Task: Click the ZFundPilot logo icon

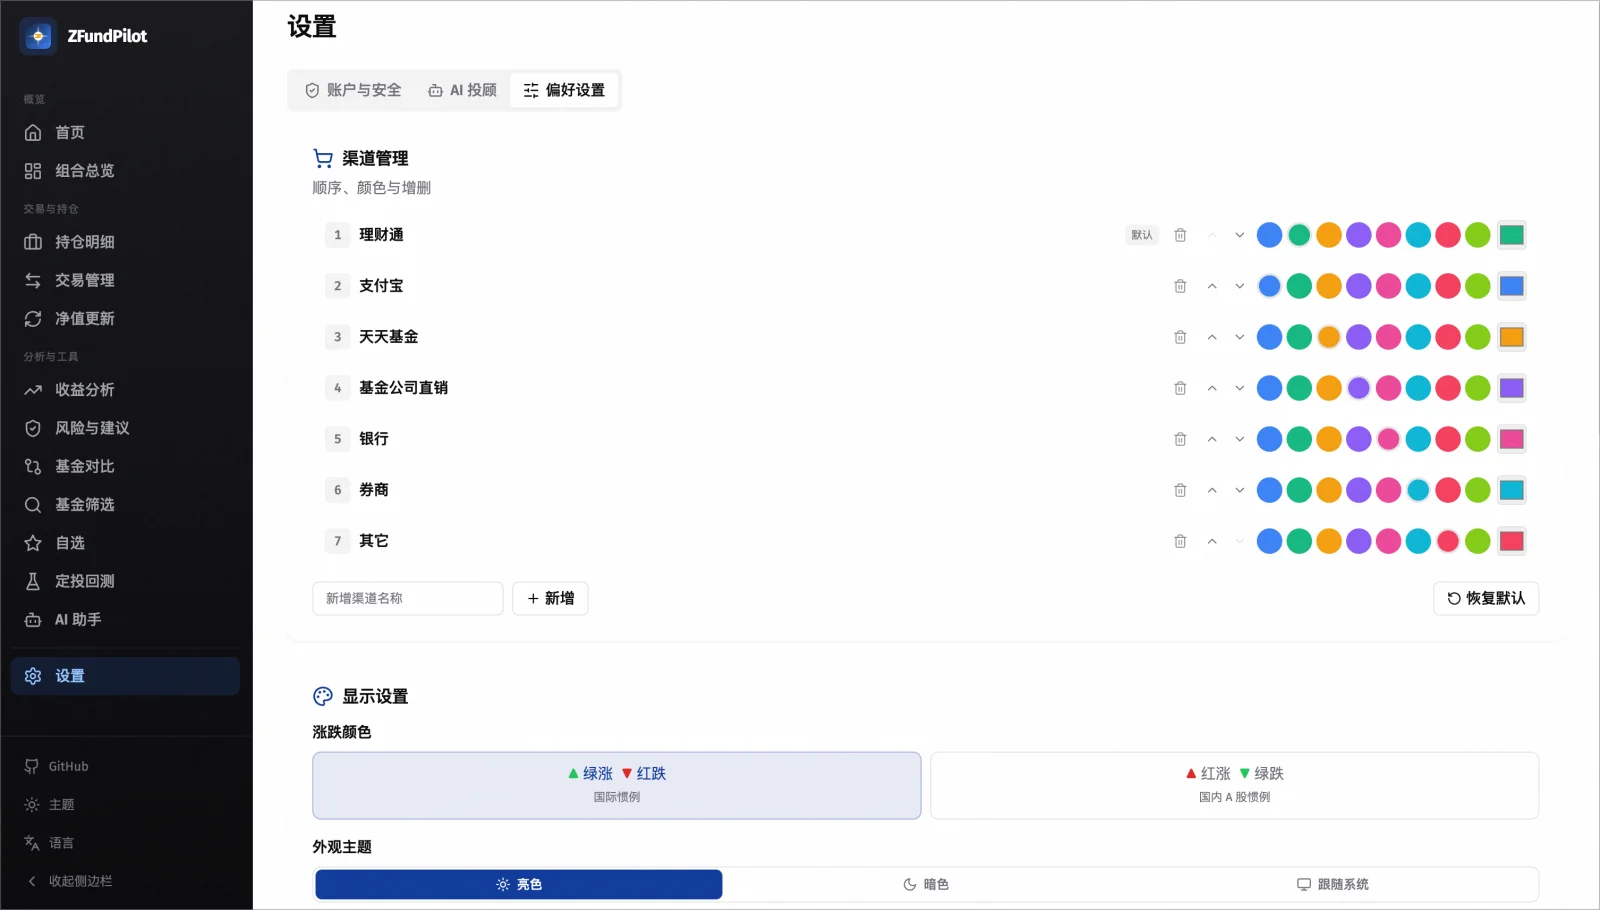Action: pyautogui.click(x=38, y=36)
